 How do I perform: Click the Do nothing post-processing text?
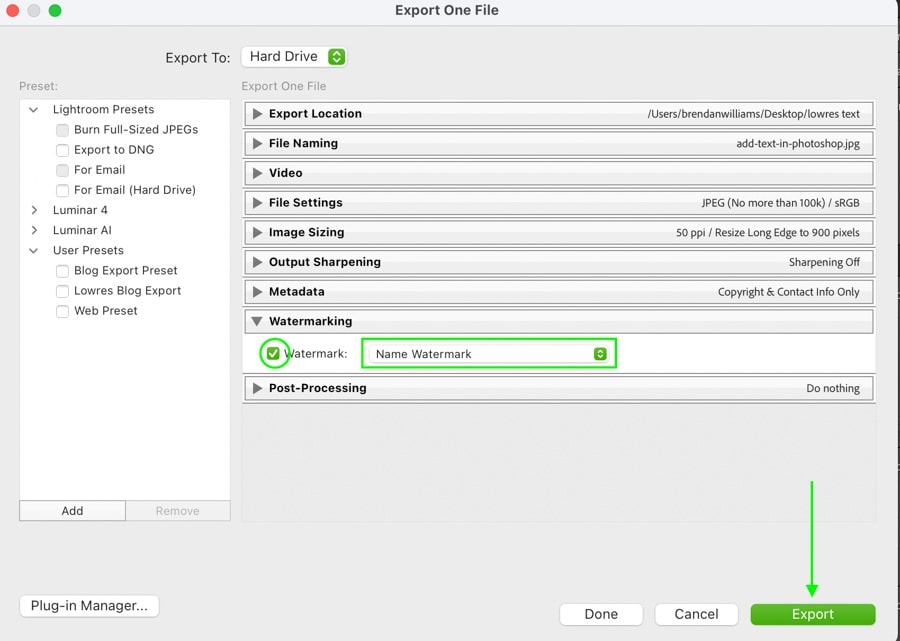point(833,388)
